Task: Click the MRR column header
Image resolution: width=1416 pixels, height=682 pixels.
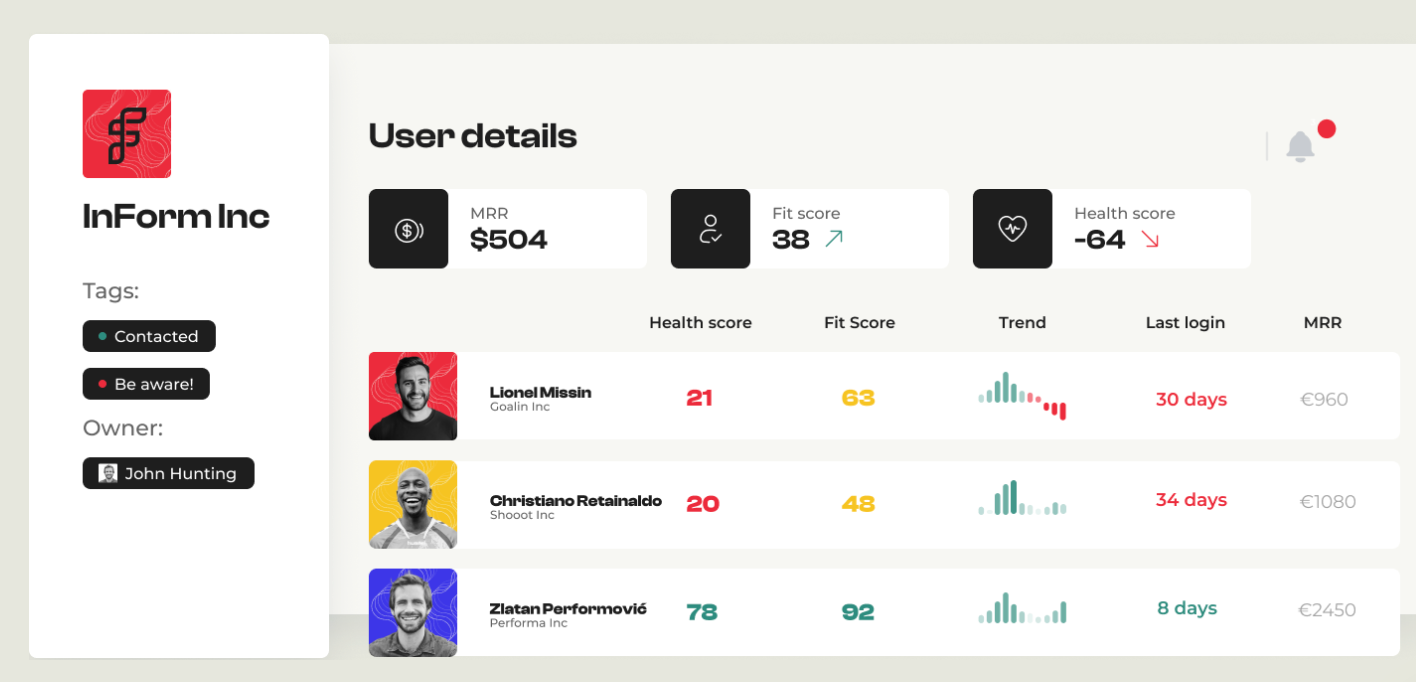Action: (1322, 323)
